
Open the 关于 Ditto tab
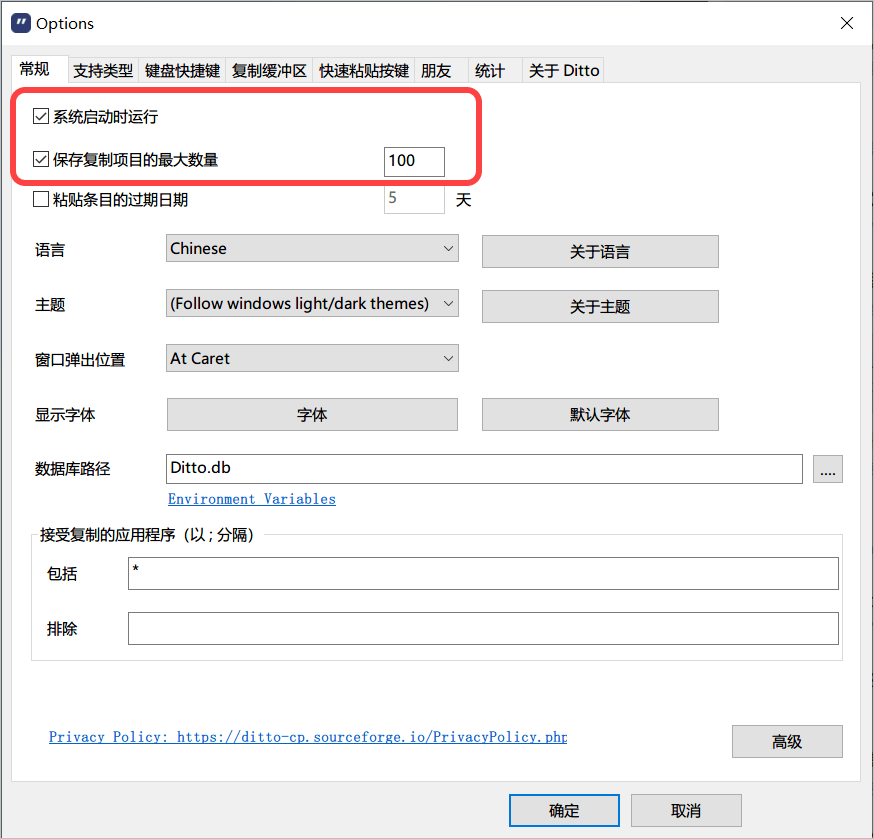pos(563,70)
